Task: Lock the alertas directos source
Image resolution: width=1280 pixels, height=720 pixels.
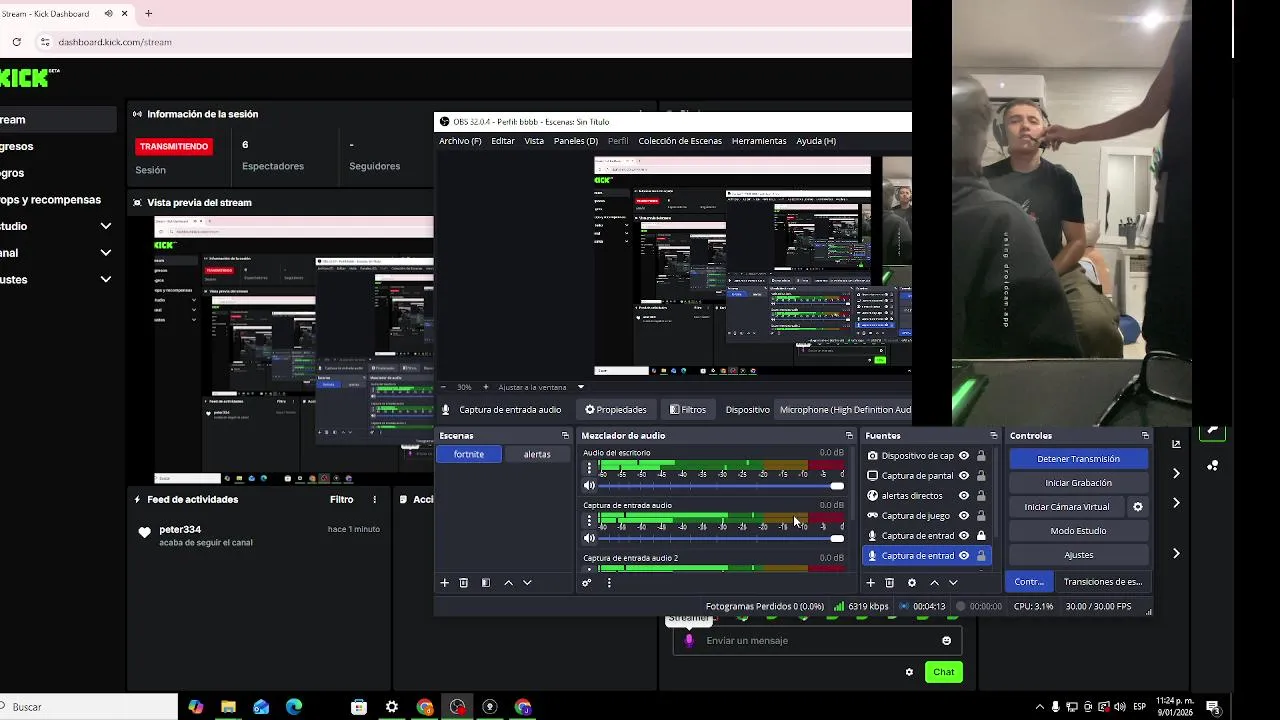Action: point(981,496)
